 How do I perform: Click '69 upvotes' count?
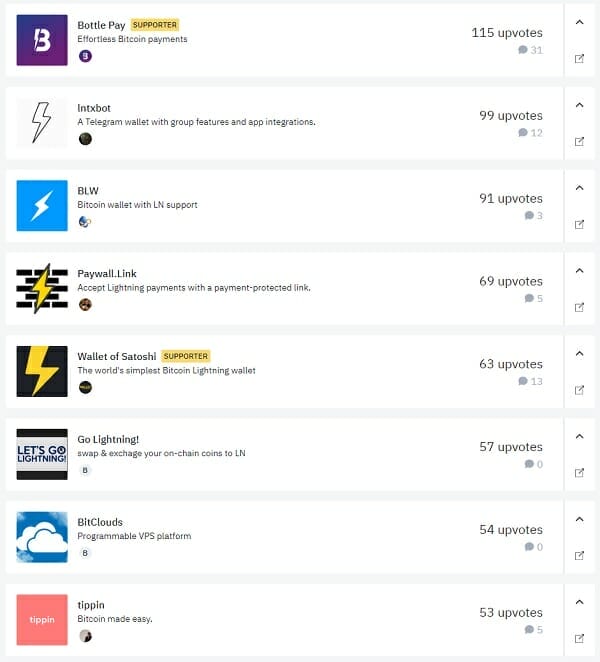point(511,281)
